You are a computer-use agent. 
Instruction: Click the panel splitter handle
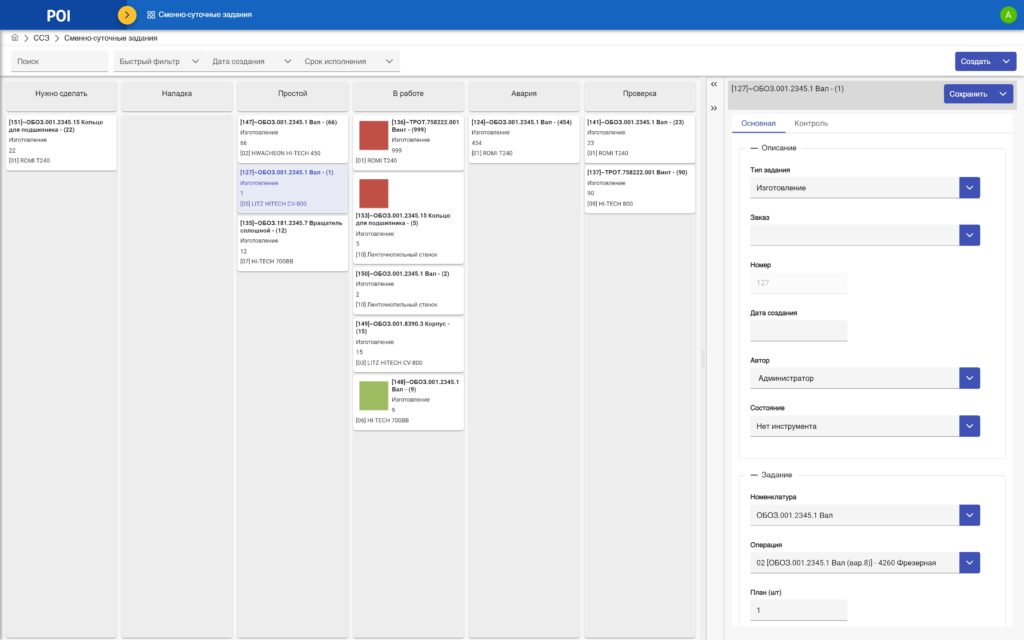point(703,358)
